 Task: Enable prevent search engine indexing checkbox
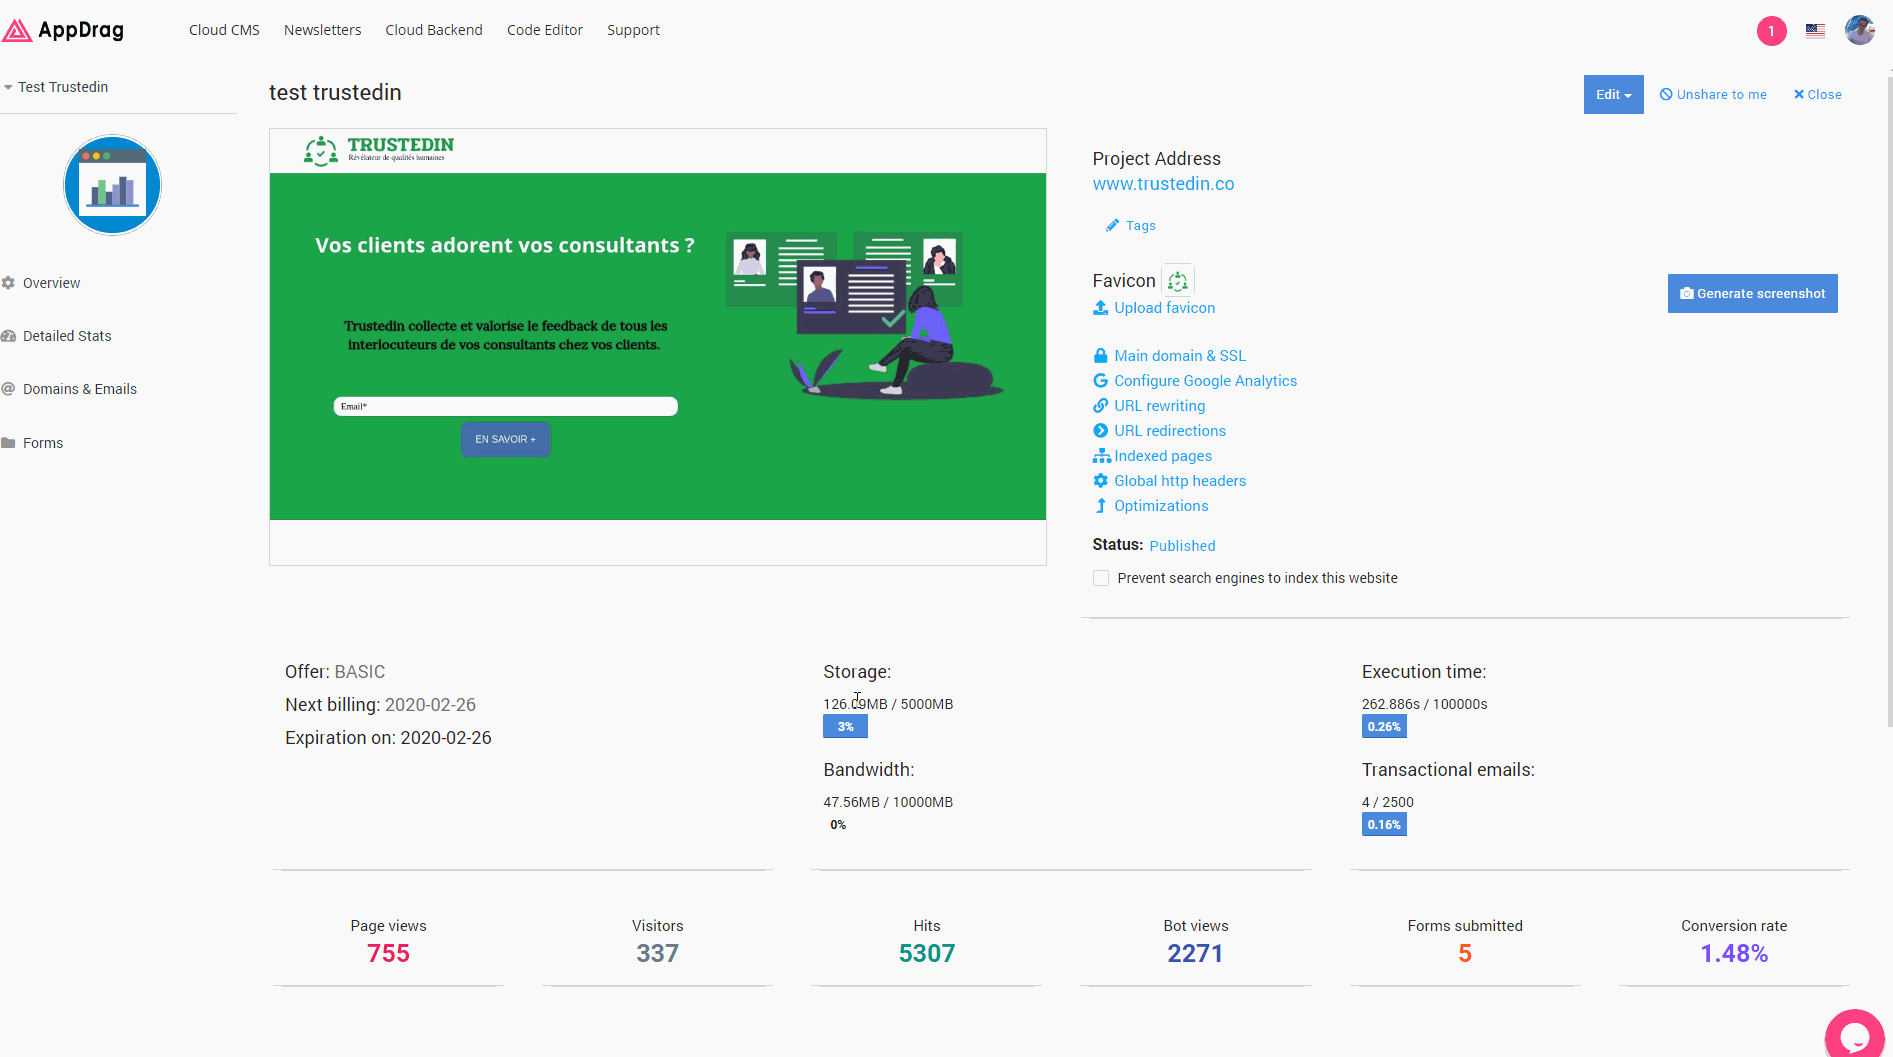coord(1101,578)
